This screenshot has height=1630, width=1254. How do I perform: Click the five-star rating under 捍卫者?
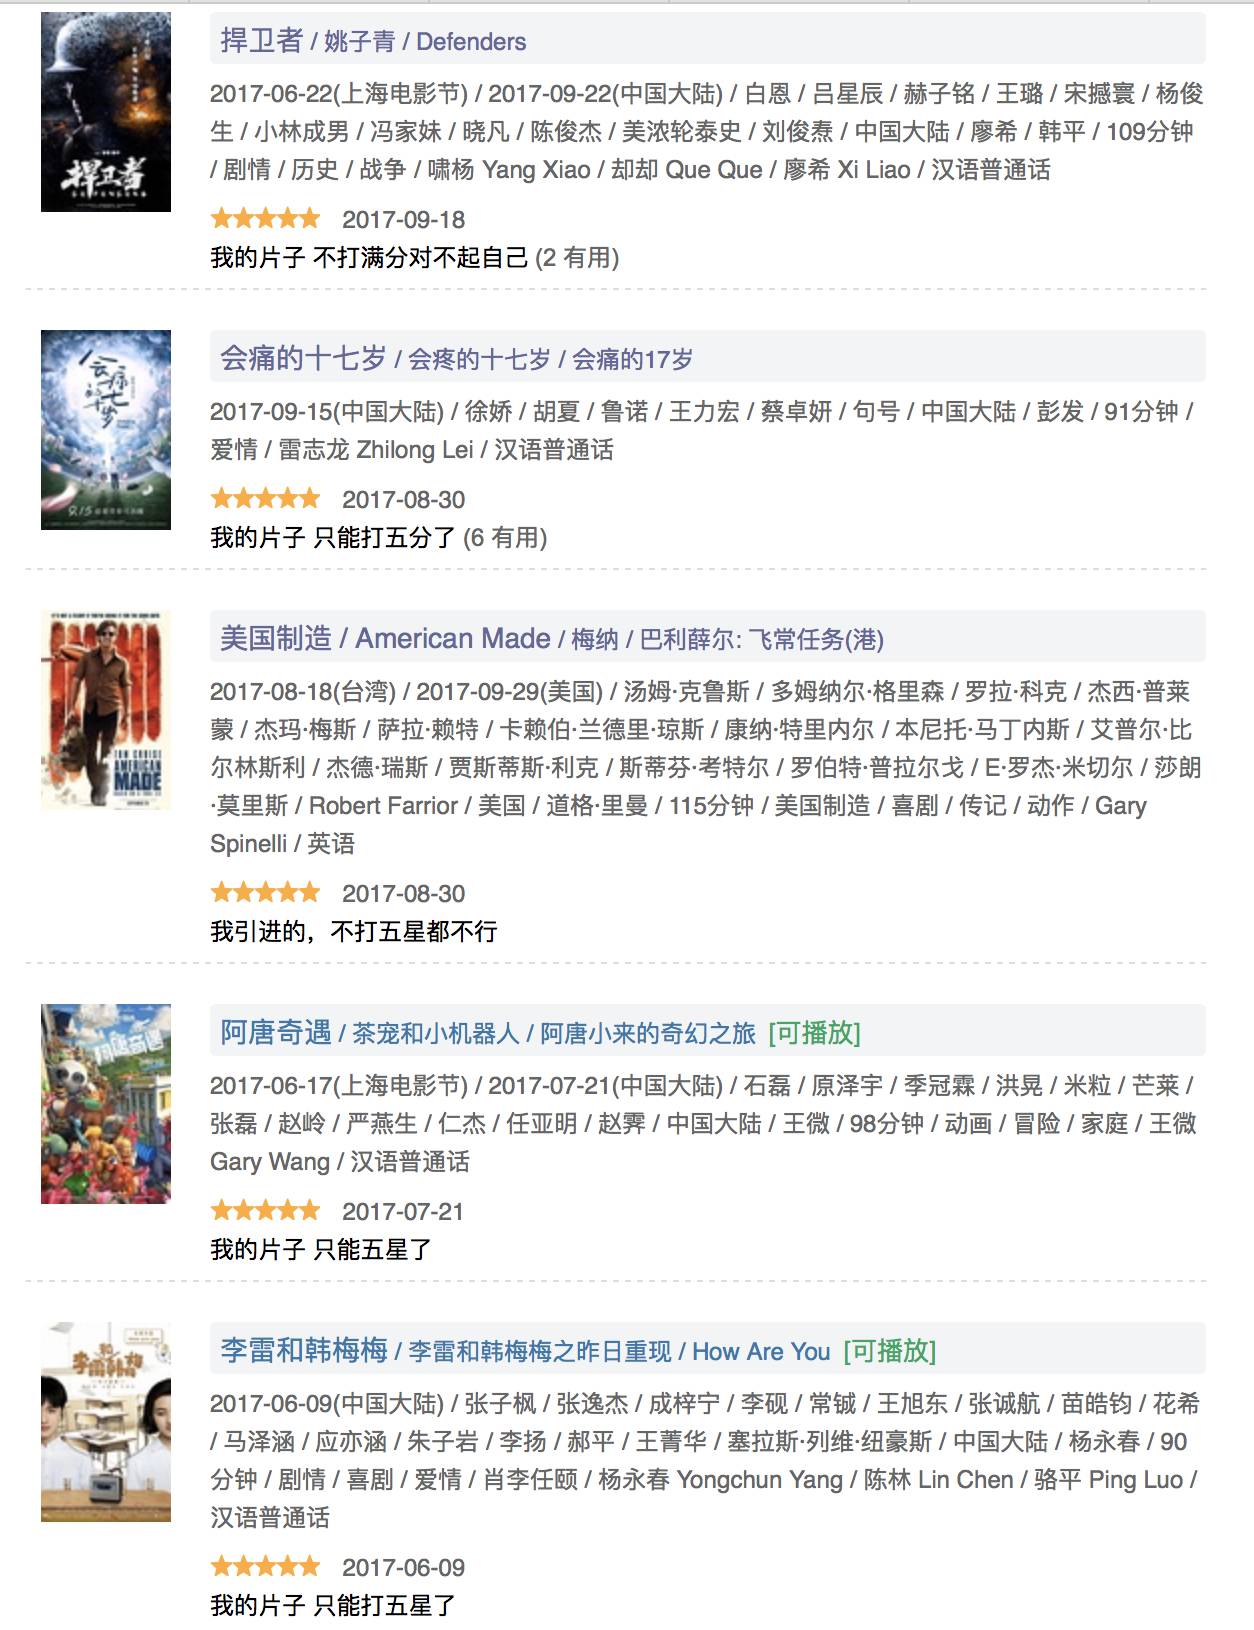[265, 218]
